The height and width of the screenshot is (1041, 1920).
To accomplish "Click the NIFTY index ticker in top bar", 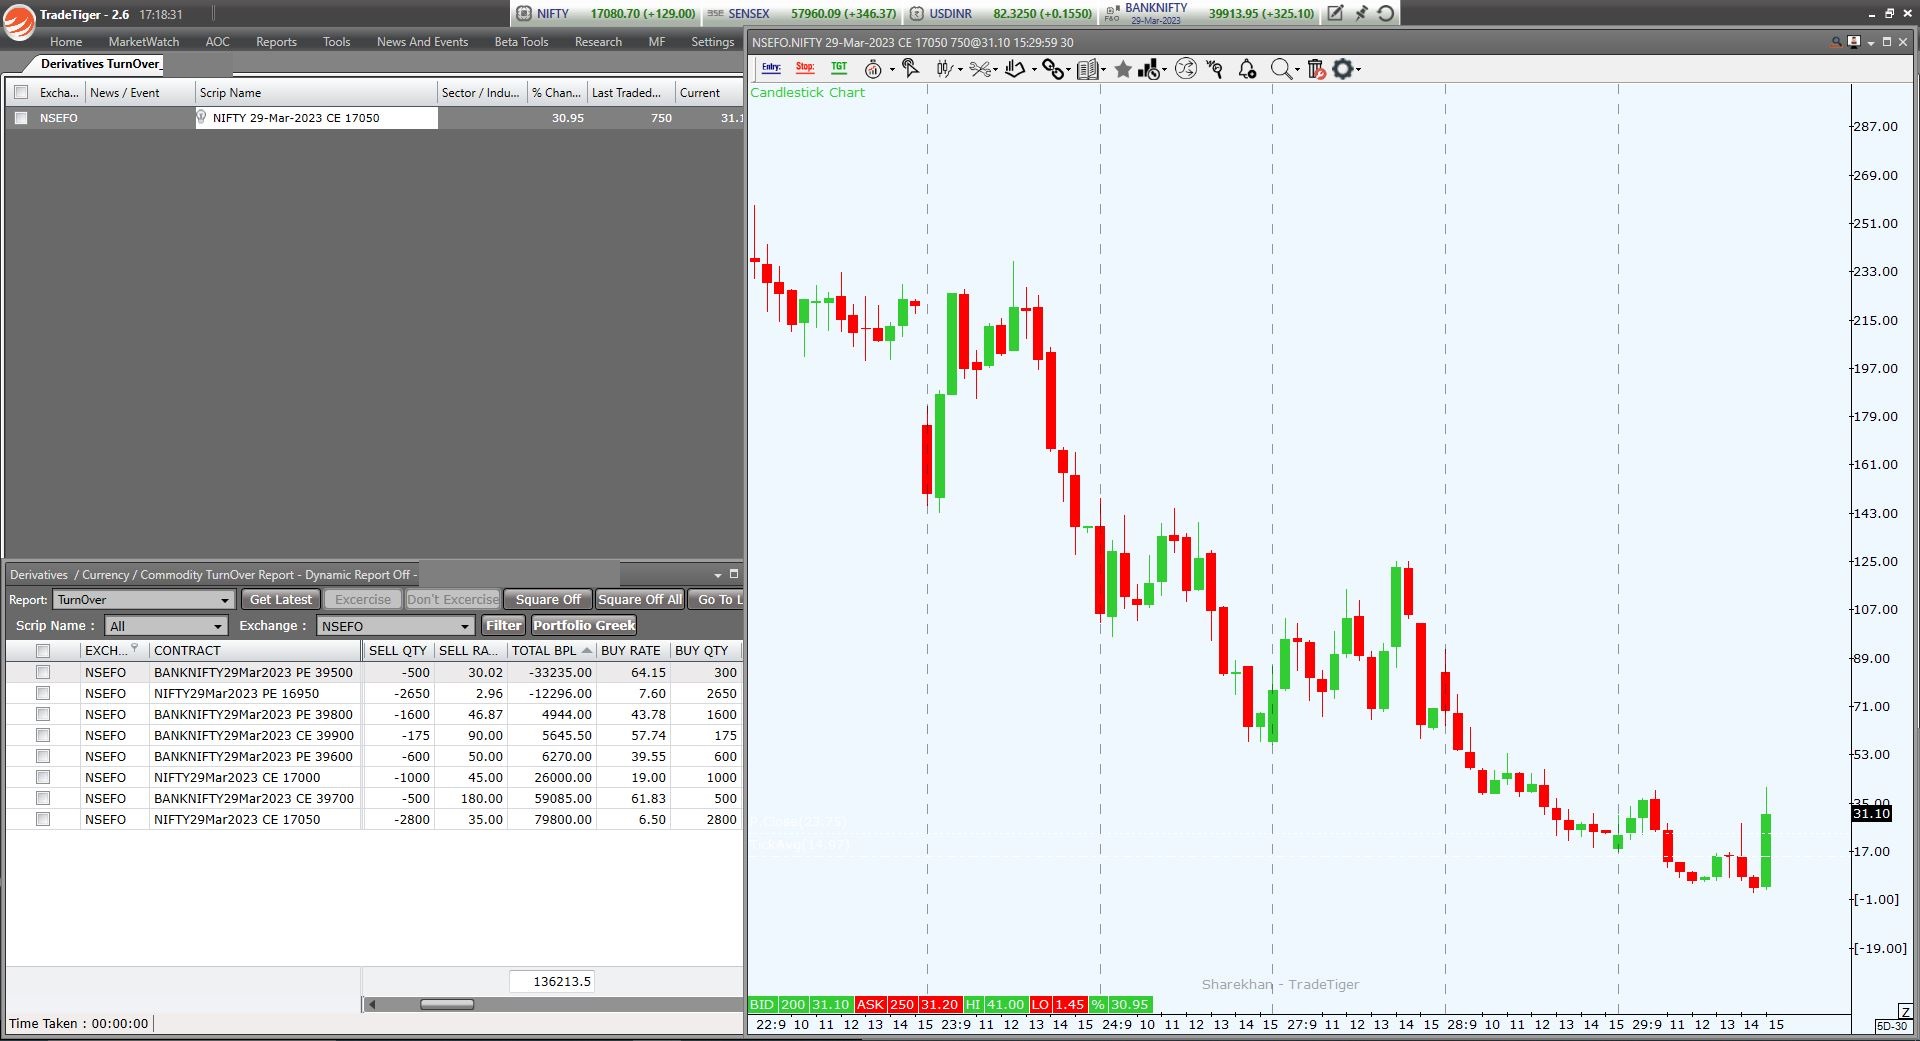I will [606, 14].
